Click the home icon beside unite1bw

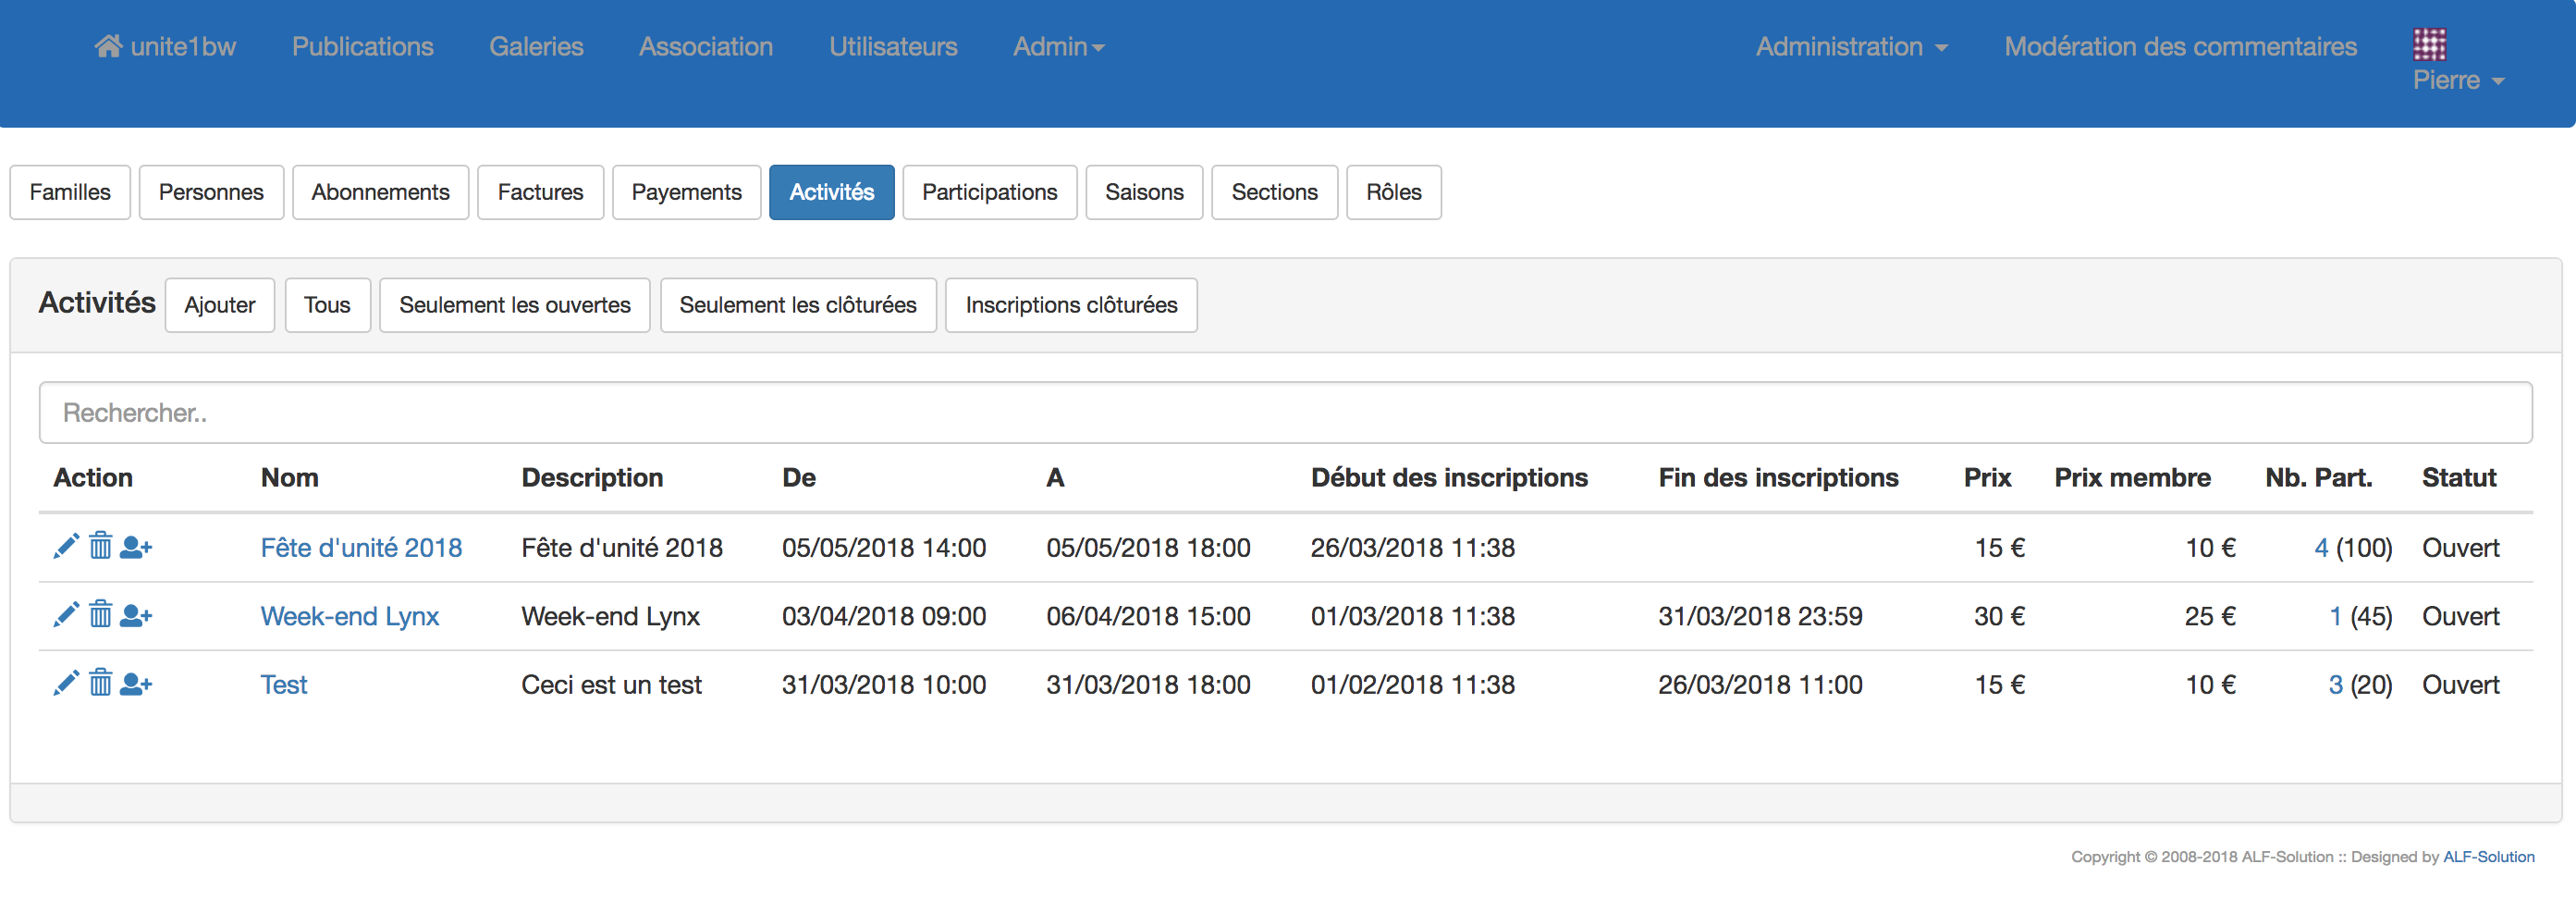[x=108, y=46]
